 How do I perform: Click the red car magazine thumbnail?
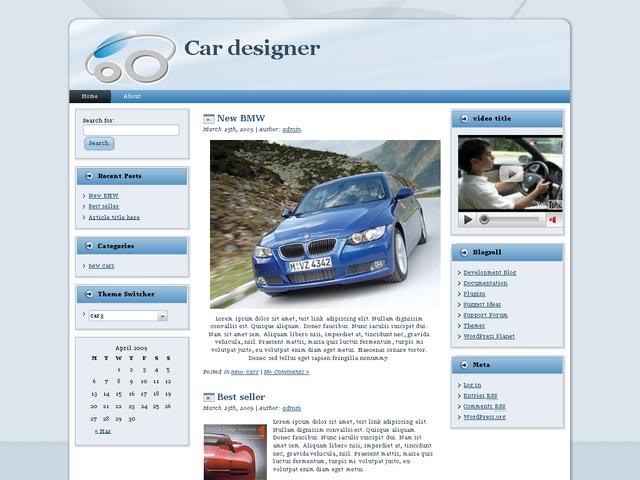pyautogui.click(x=235, y=452)
